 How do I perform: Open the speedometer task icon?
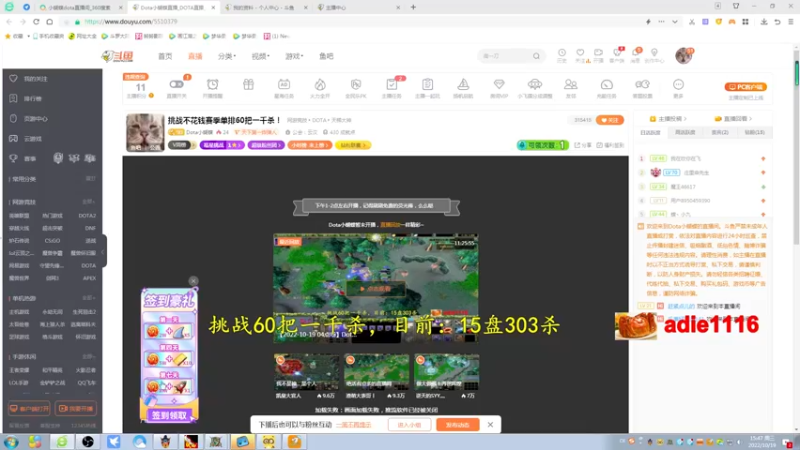coord(607,87)
